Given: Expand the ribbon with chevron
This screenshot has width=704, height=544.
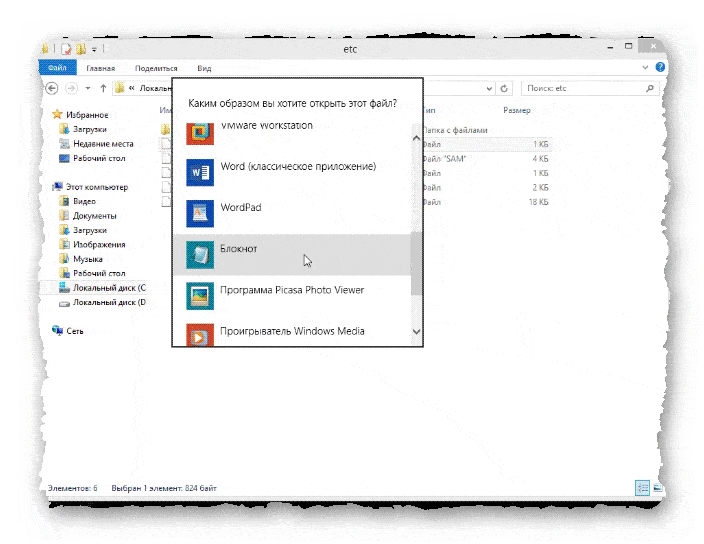Looking at the screenshot, I should [645, 67].
